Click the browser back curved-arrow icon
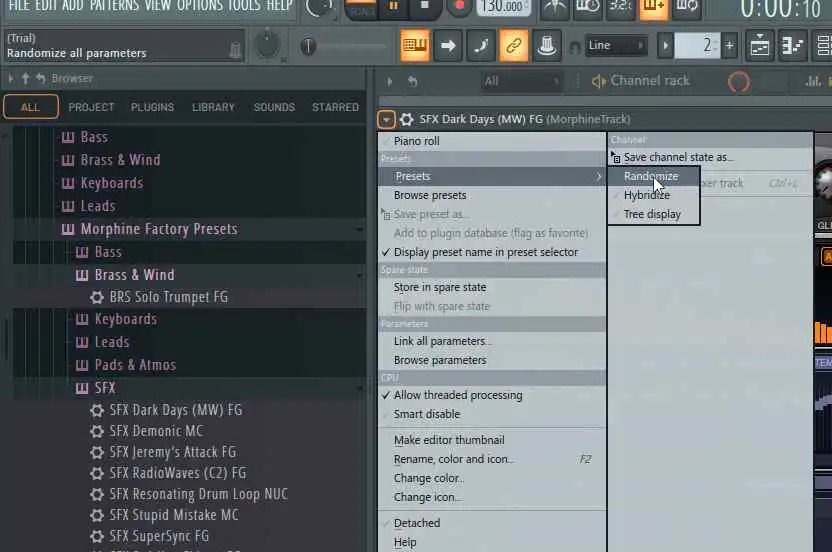This screenshot has width=832, height=552. click(41, 79)
